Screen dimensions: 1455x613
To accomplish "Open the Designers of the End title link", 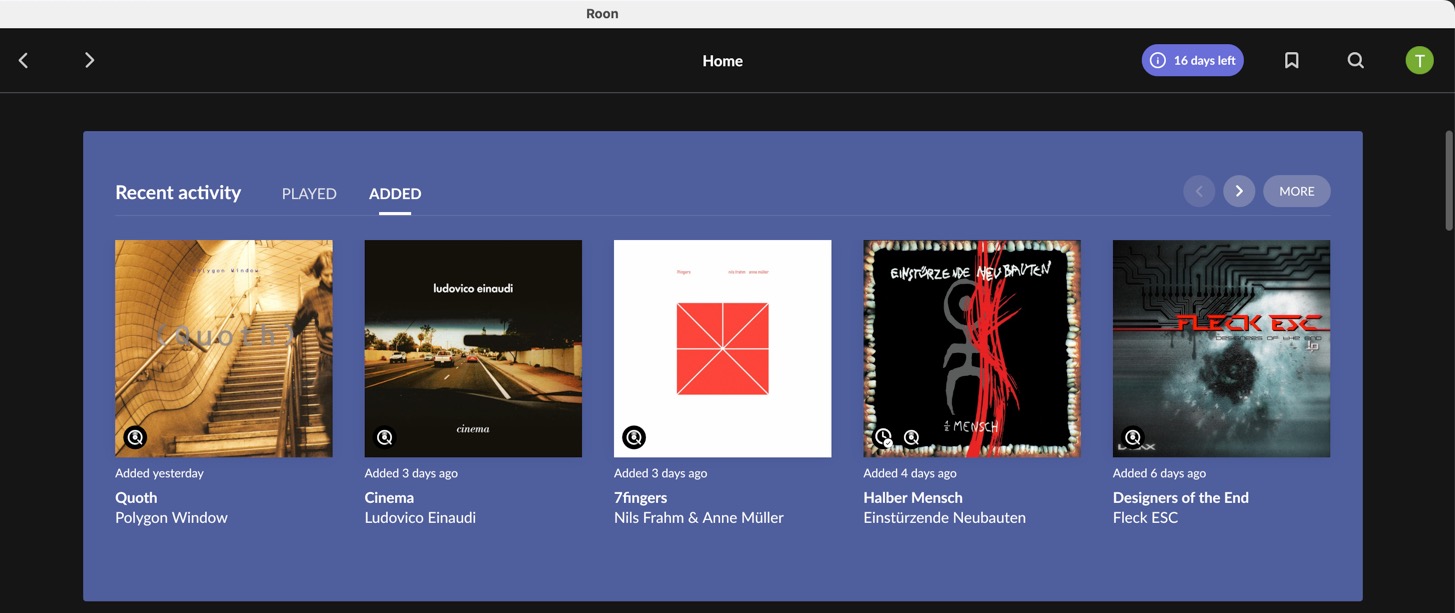I will click(x=1181, y=497).
